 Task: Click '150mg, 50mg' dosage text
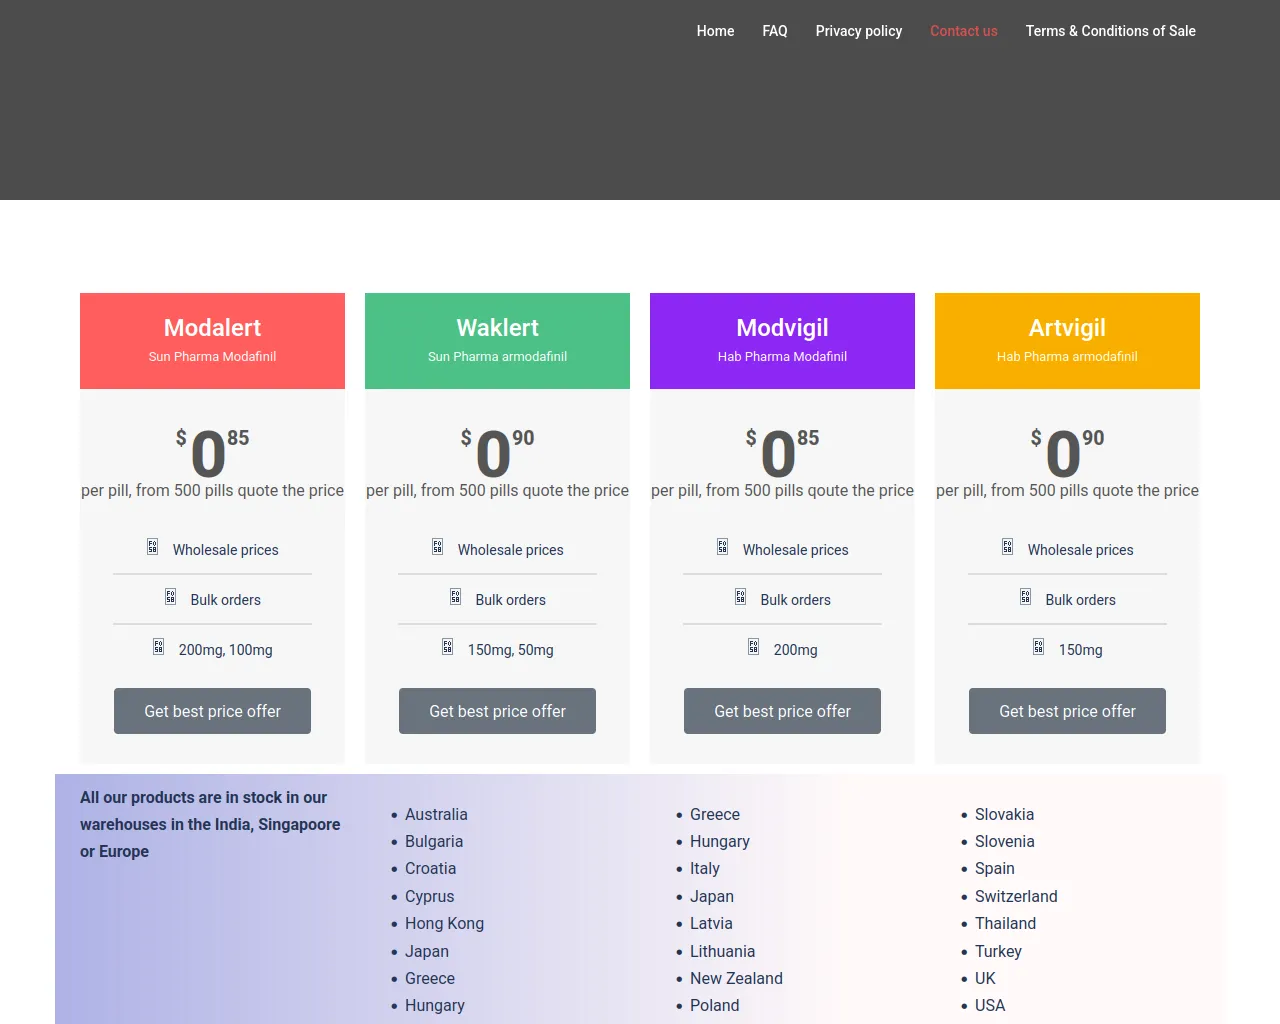510,650
